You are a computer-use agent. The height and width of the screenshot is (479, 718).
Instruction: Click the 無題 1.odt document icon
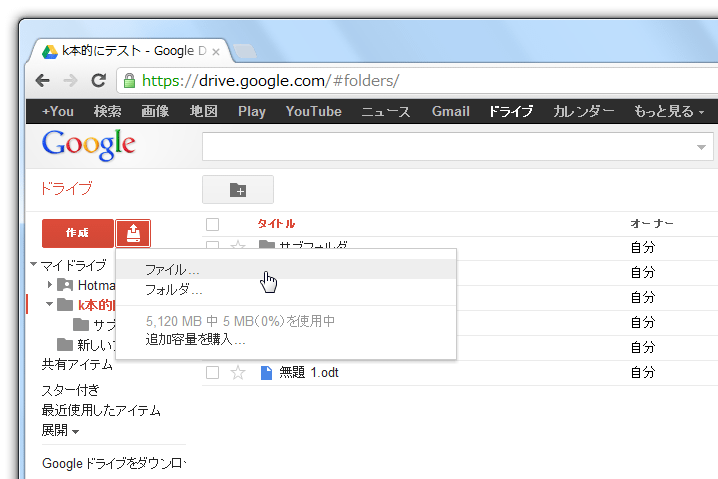[x=267, y=373]
